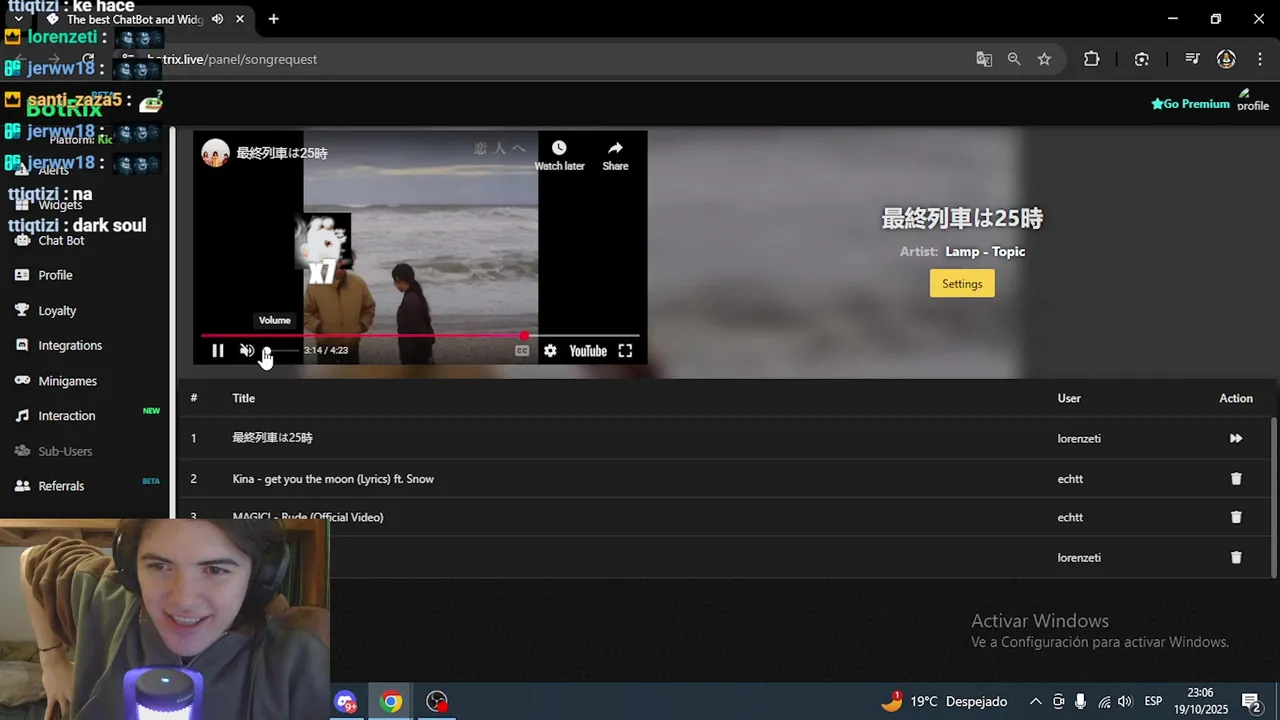Close the BotRix browser tab
The height and width of the screenshot is (720, 1280).
(x=240, y=19)
